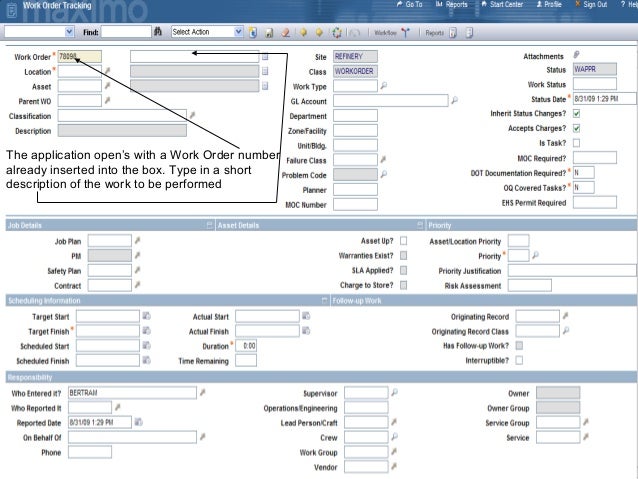Screen dimensions: 638x479
Task: Go to Start Center
Action: pos(502,4)
